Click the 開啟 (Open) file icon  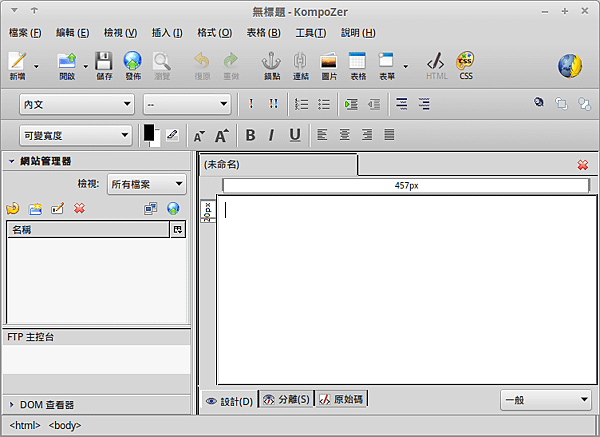click(67, 61)
